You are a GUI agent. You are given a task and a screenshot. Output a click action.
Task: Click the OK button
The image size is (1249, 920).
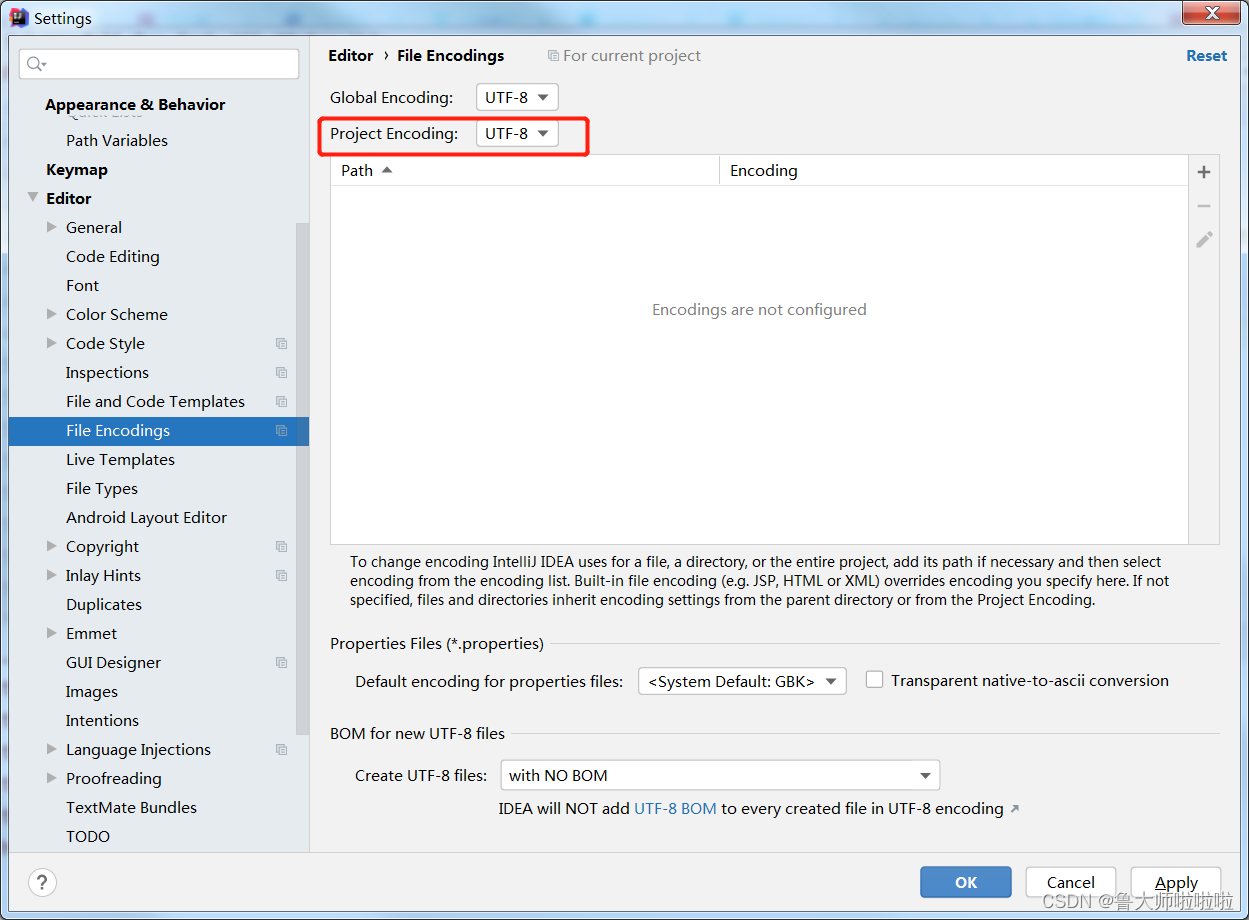(x=966, y=882)
